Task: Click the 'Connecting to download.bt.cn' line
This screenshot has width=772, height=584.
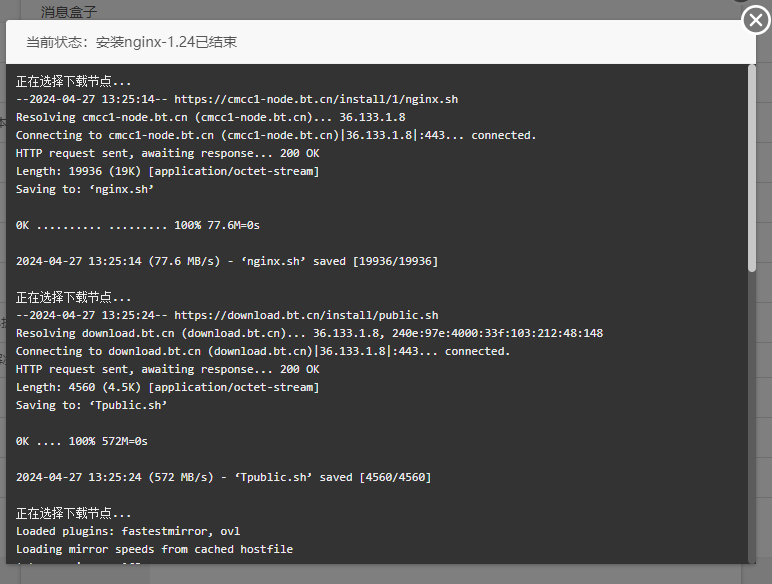Action: pyautogui.click(x=263, y=351)
